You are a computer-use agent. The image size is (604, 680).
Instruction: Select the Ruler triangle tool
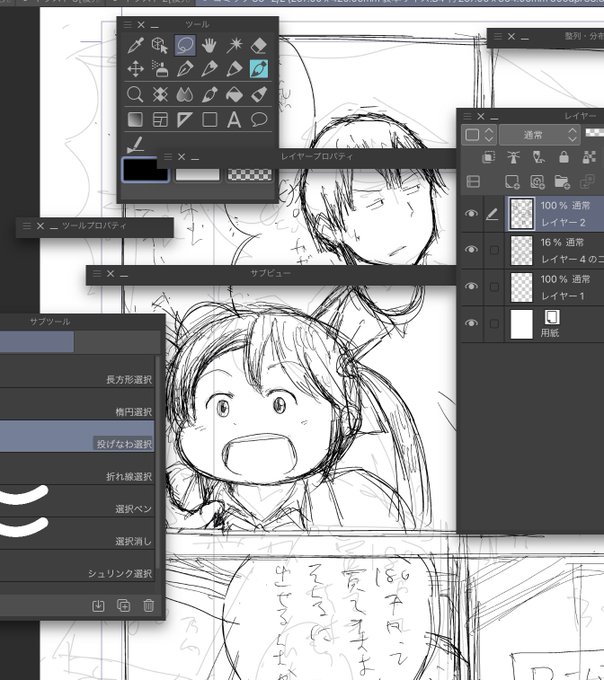(185, 119)
